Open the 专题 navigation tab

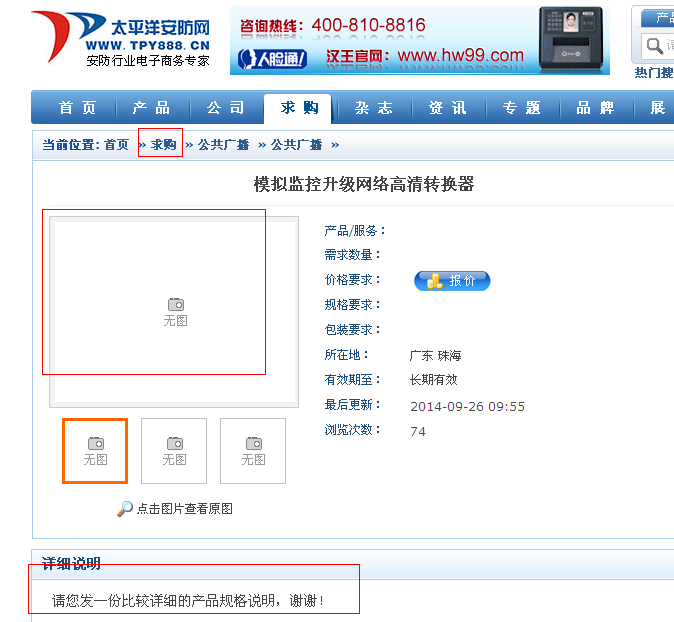coord(521,107)
